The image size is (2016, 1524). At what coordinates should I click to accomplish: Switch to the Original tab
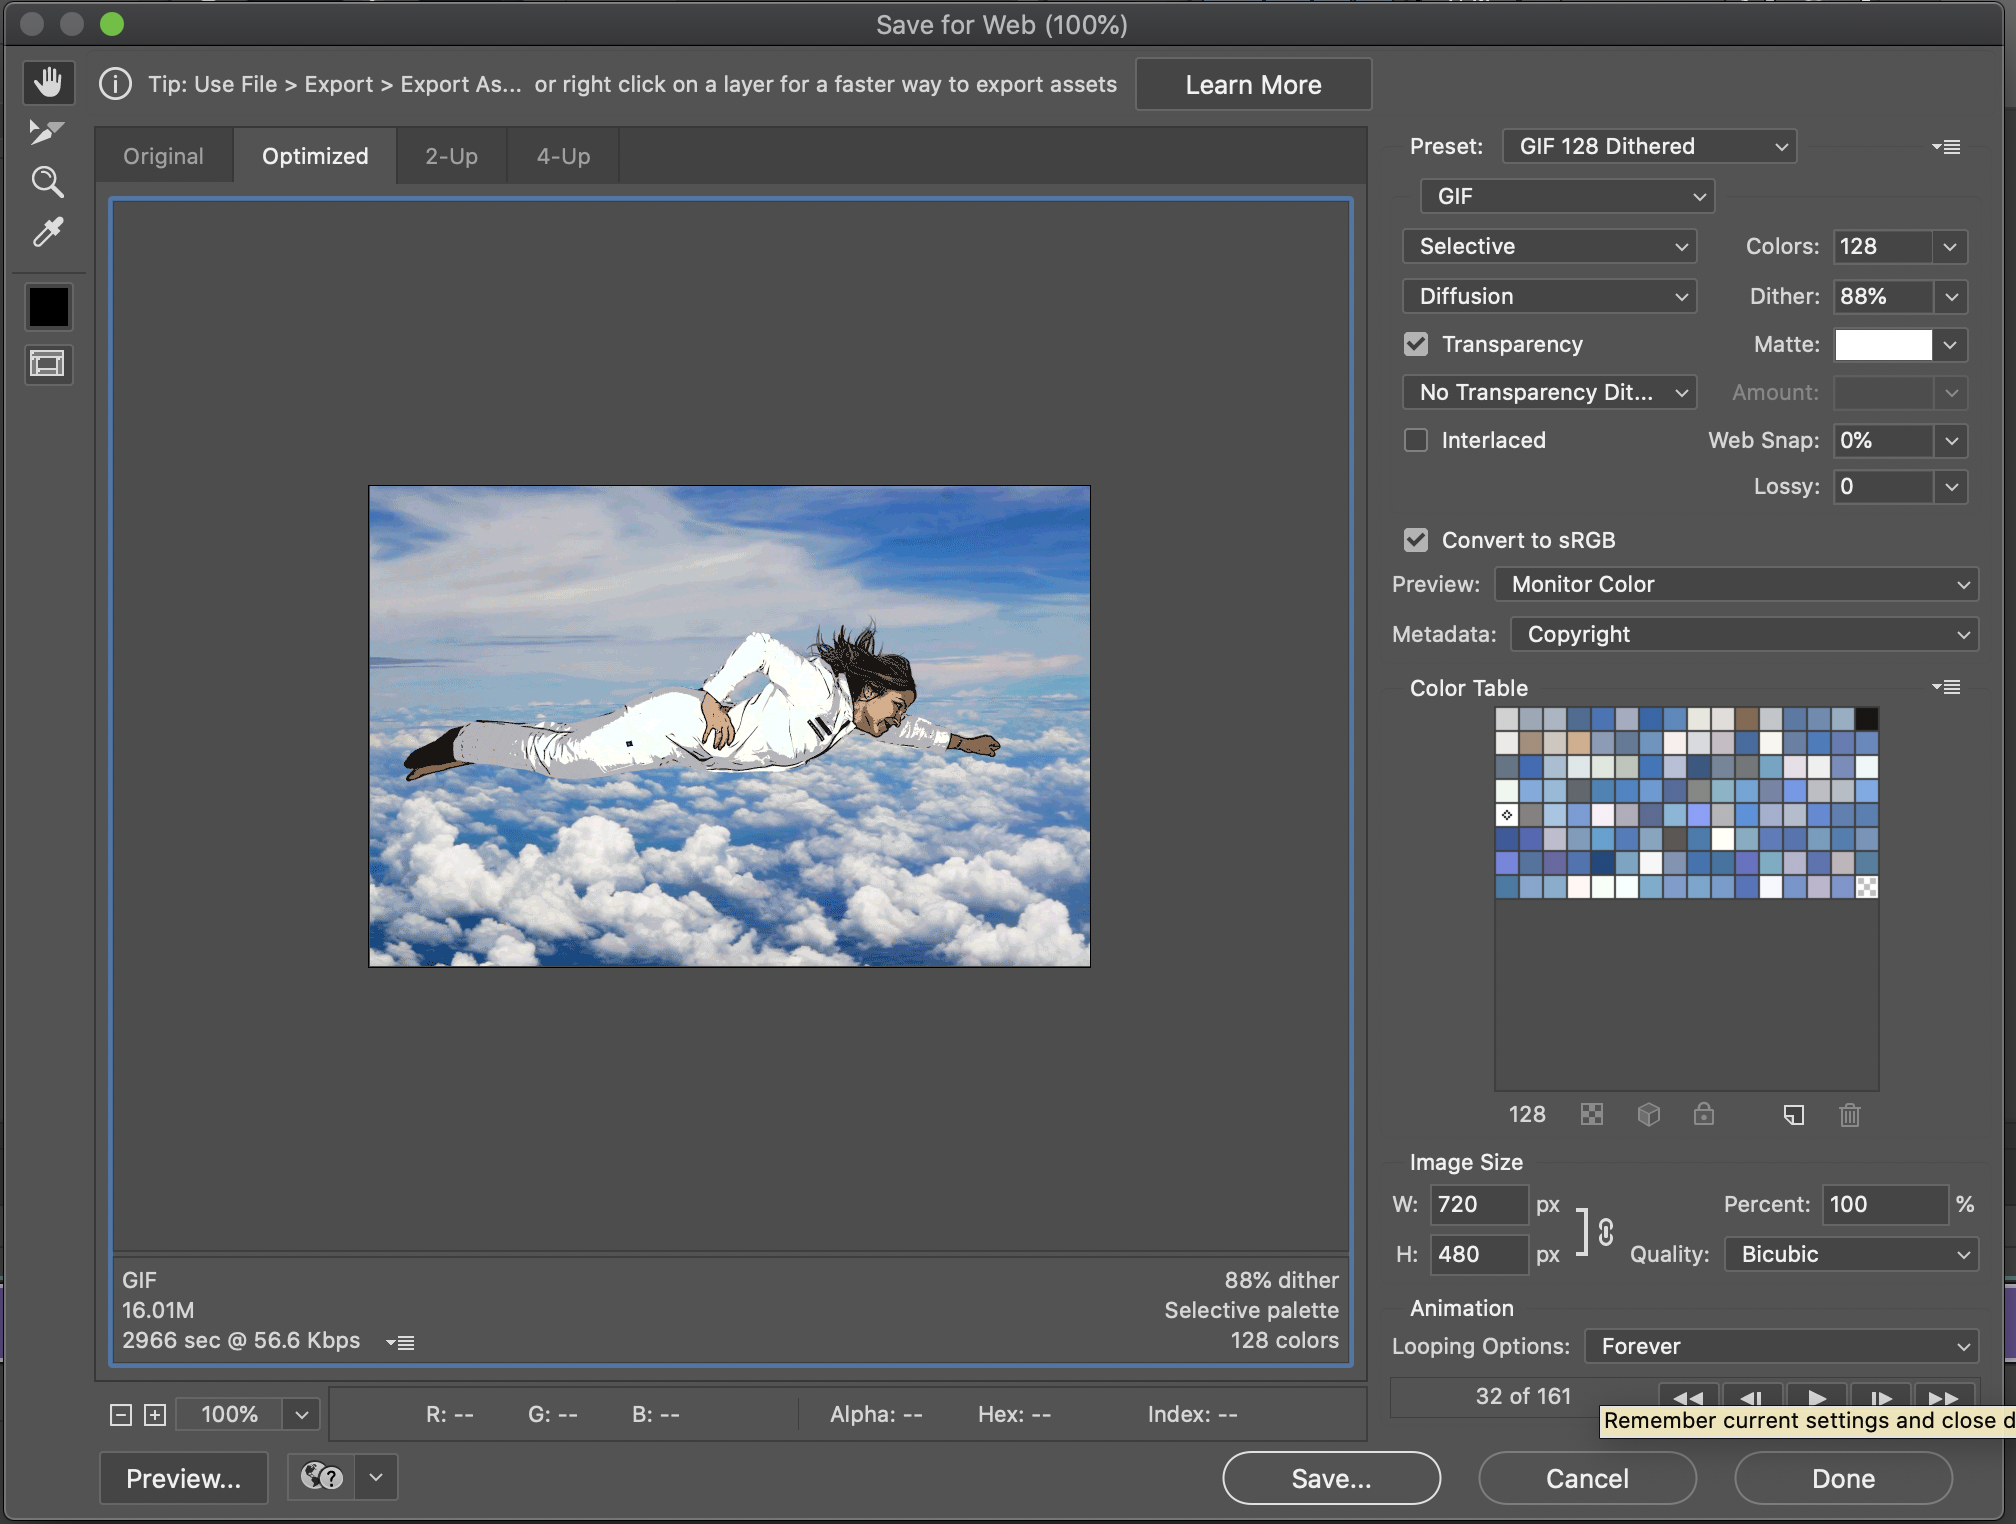163,156
